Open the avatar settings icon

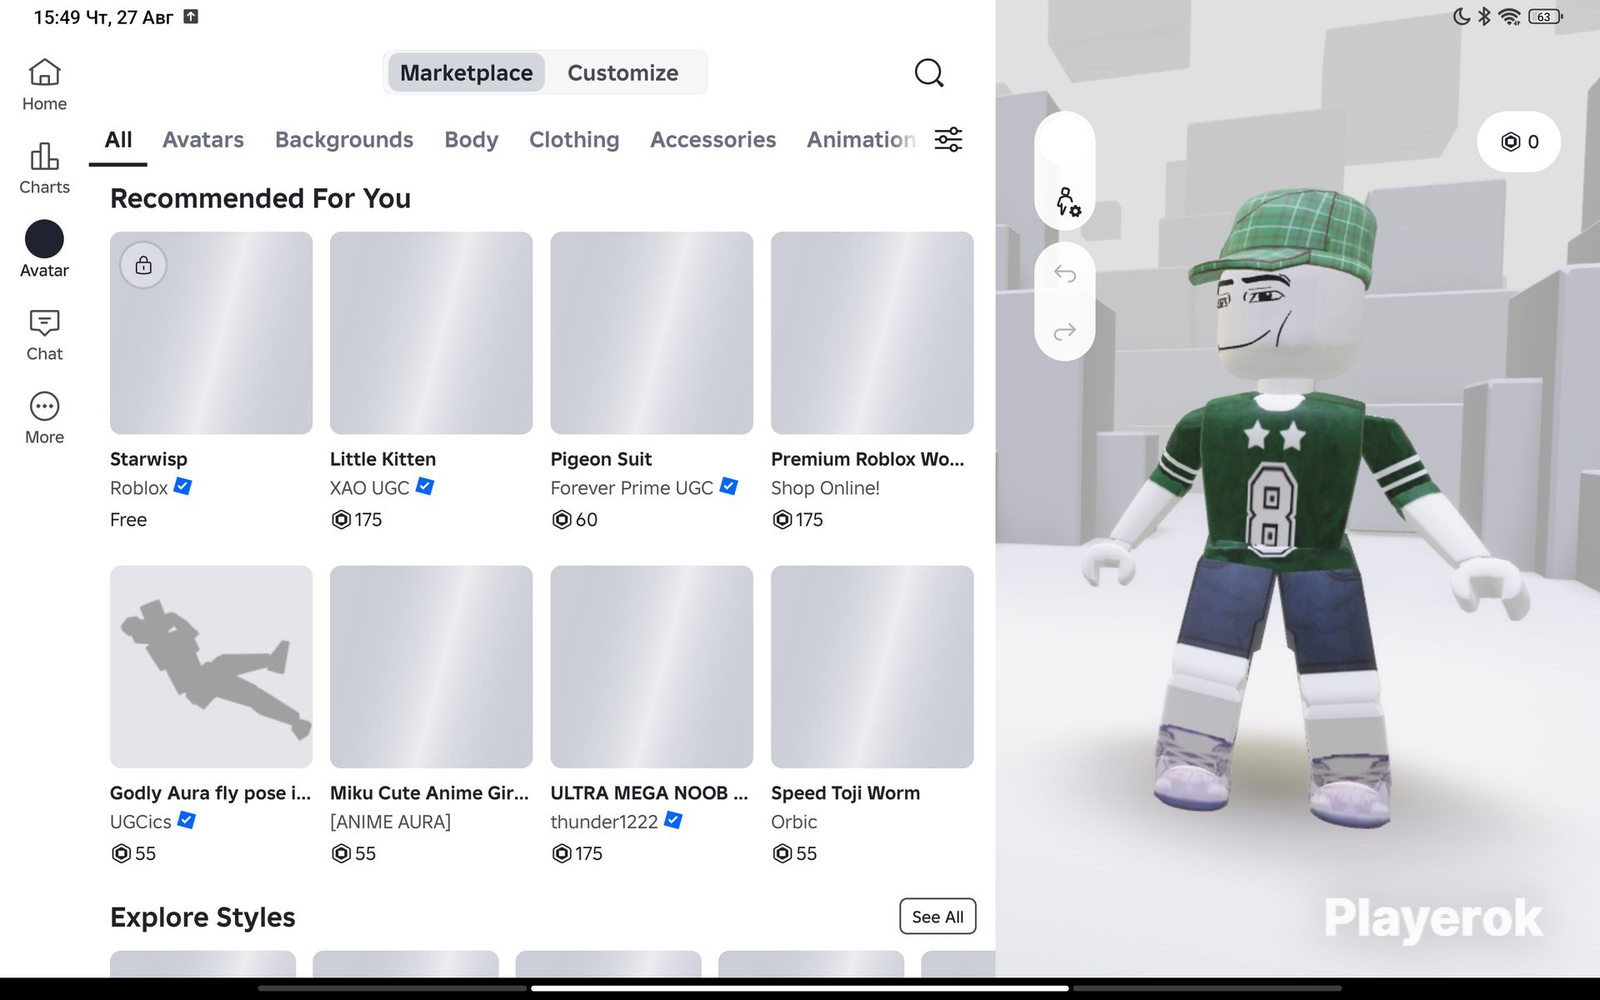[x=1066, y=201]
